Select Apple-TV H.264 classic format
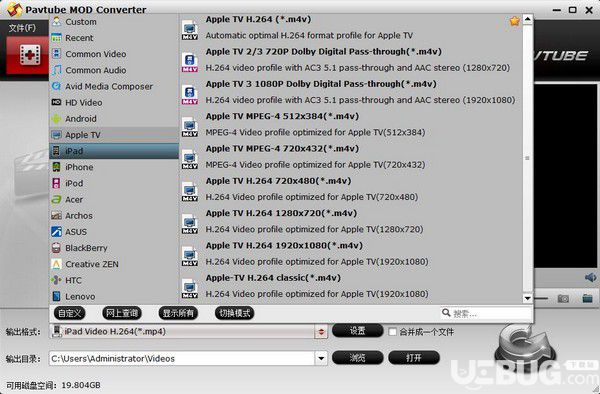 [351, 286]
